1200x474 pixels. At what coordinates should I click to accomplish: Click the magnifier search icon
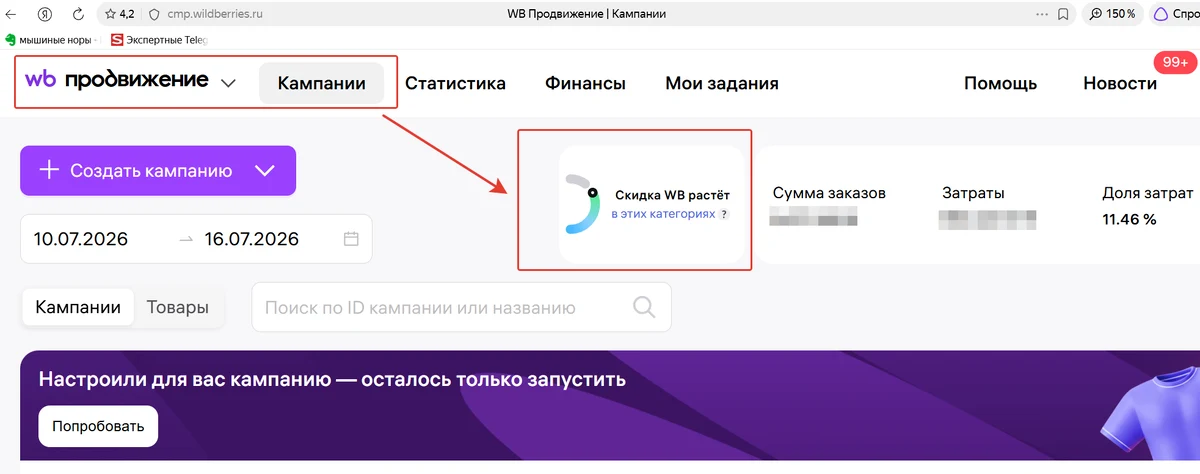(644, 307)
